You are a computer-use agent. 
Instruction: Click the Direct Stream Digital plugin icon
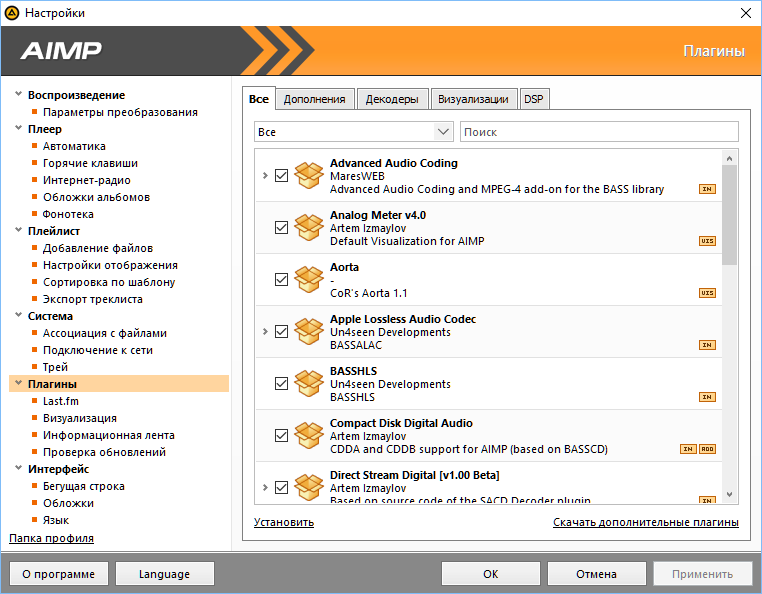click(309, 486)
